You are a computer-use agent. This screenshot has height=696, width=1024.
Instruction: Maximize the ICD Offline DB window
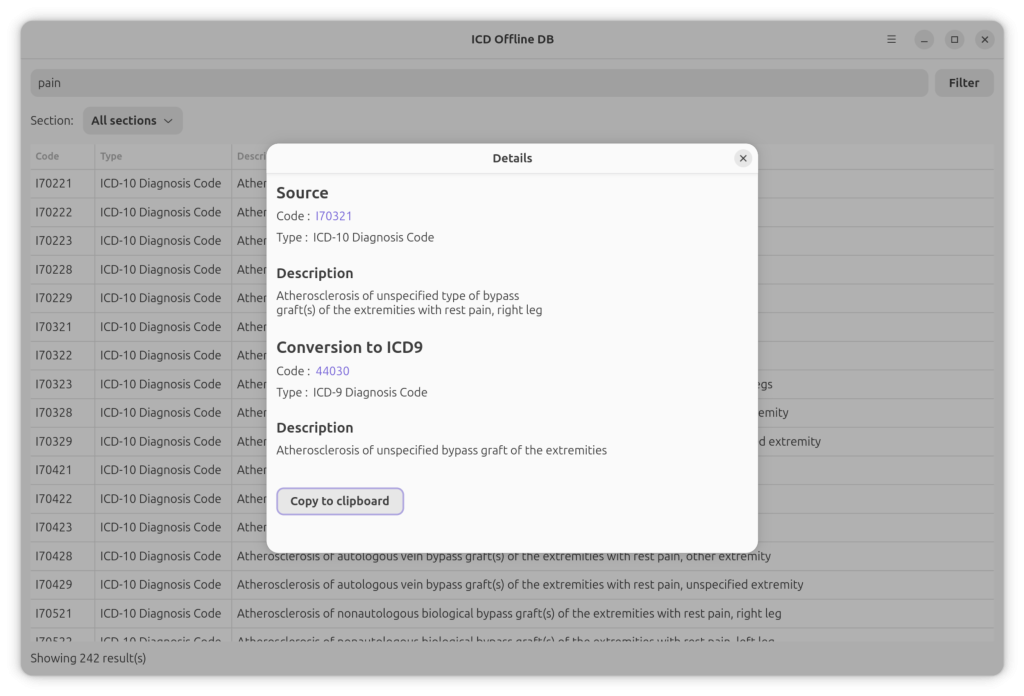pos(954,40)
